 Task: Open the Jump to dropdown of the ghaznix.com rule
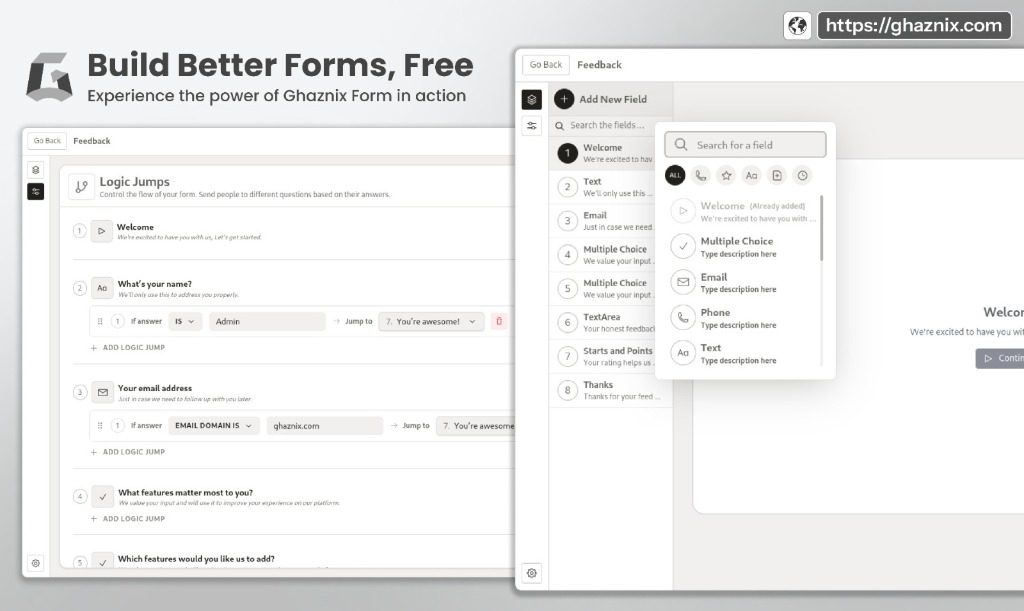point(475,426)
